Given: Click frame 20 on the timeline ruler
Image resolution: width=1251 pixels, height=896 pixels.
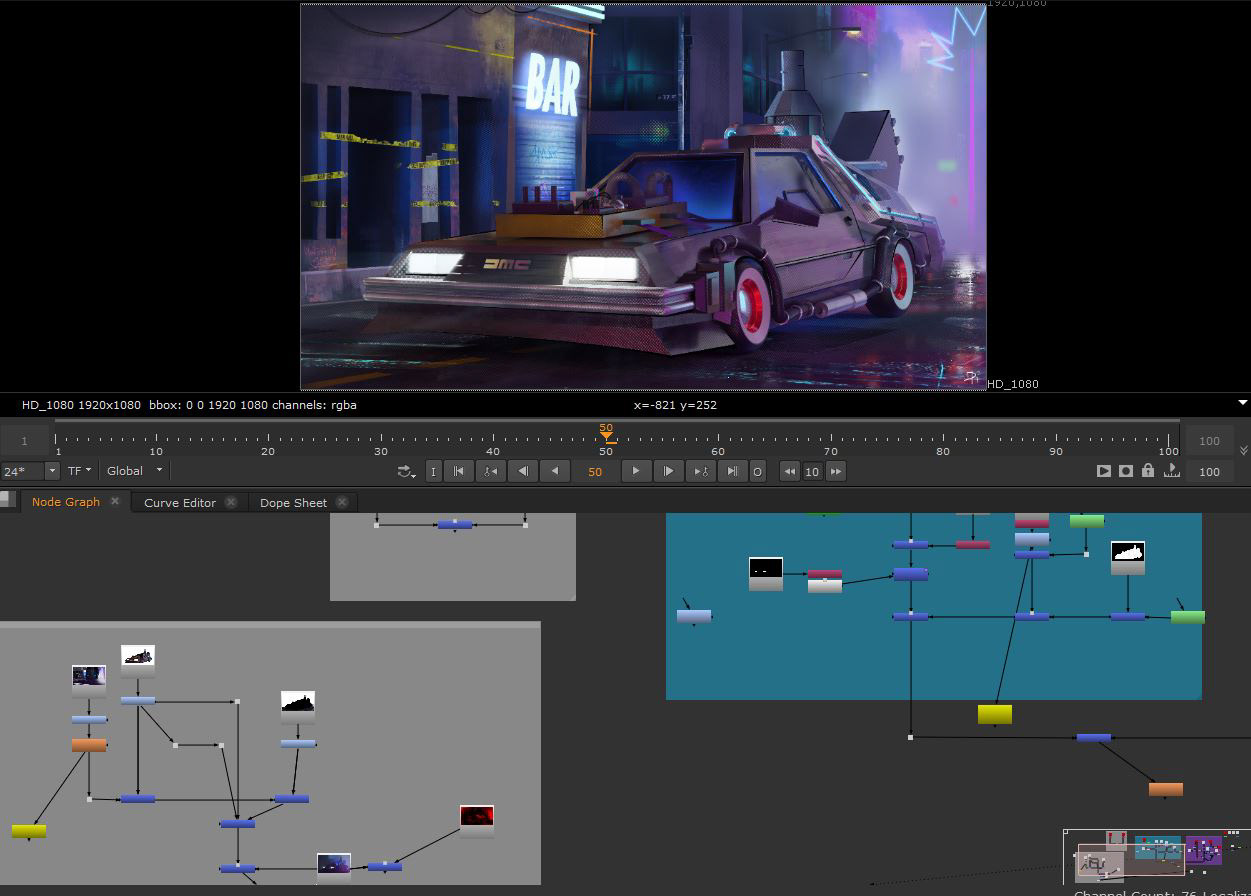Looking at the screenshot, I should click(x=268, y=442).
